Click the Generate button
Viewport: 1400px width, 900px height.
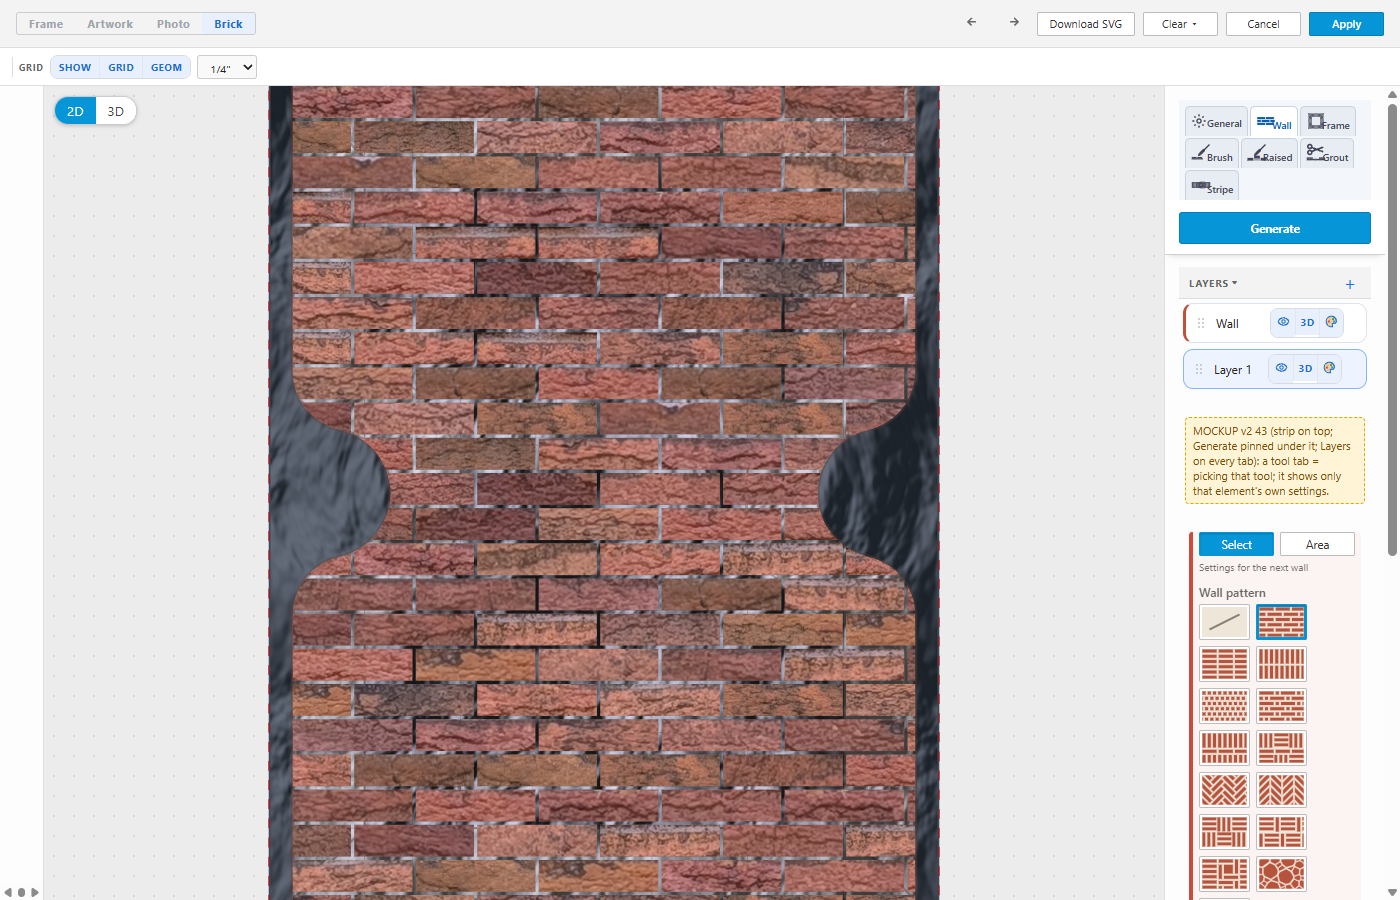[x=1275, y=228]
